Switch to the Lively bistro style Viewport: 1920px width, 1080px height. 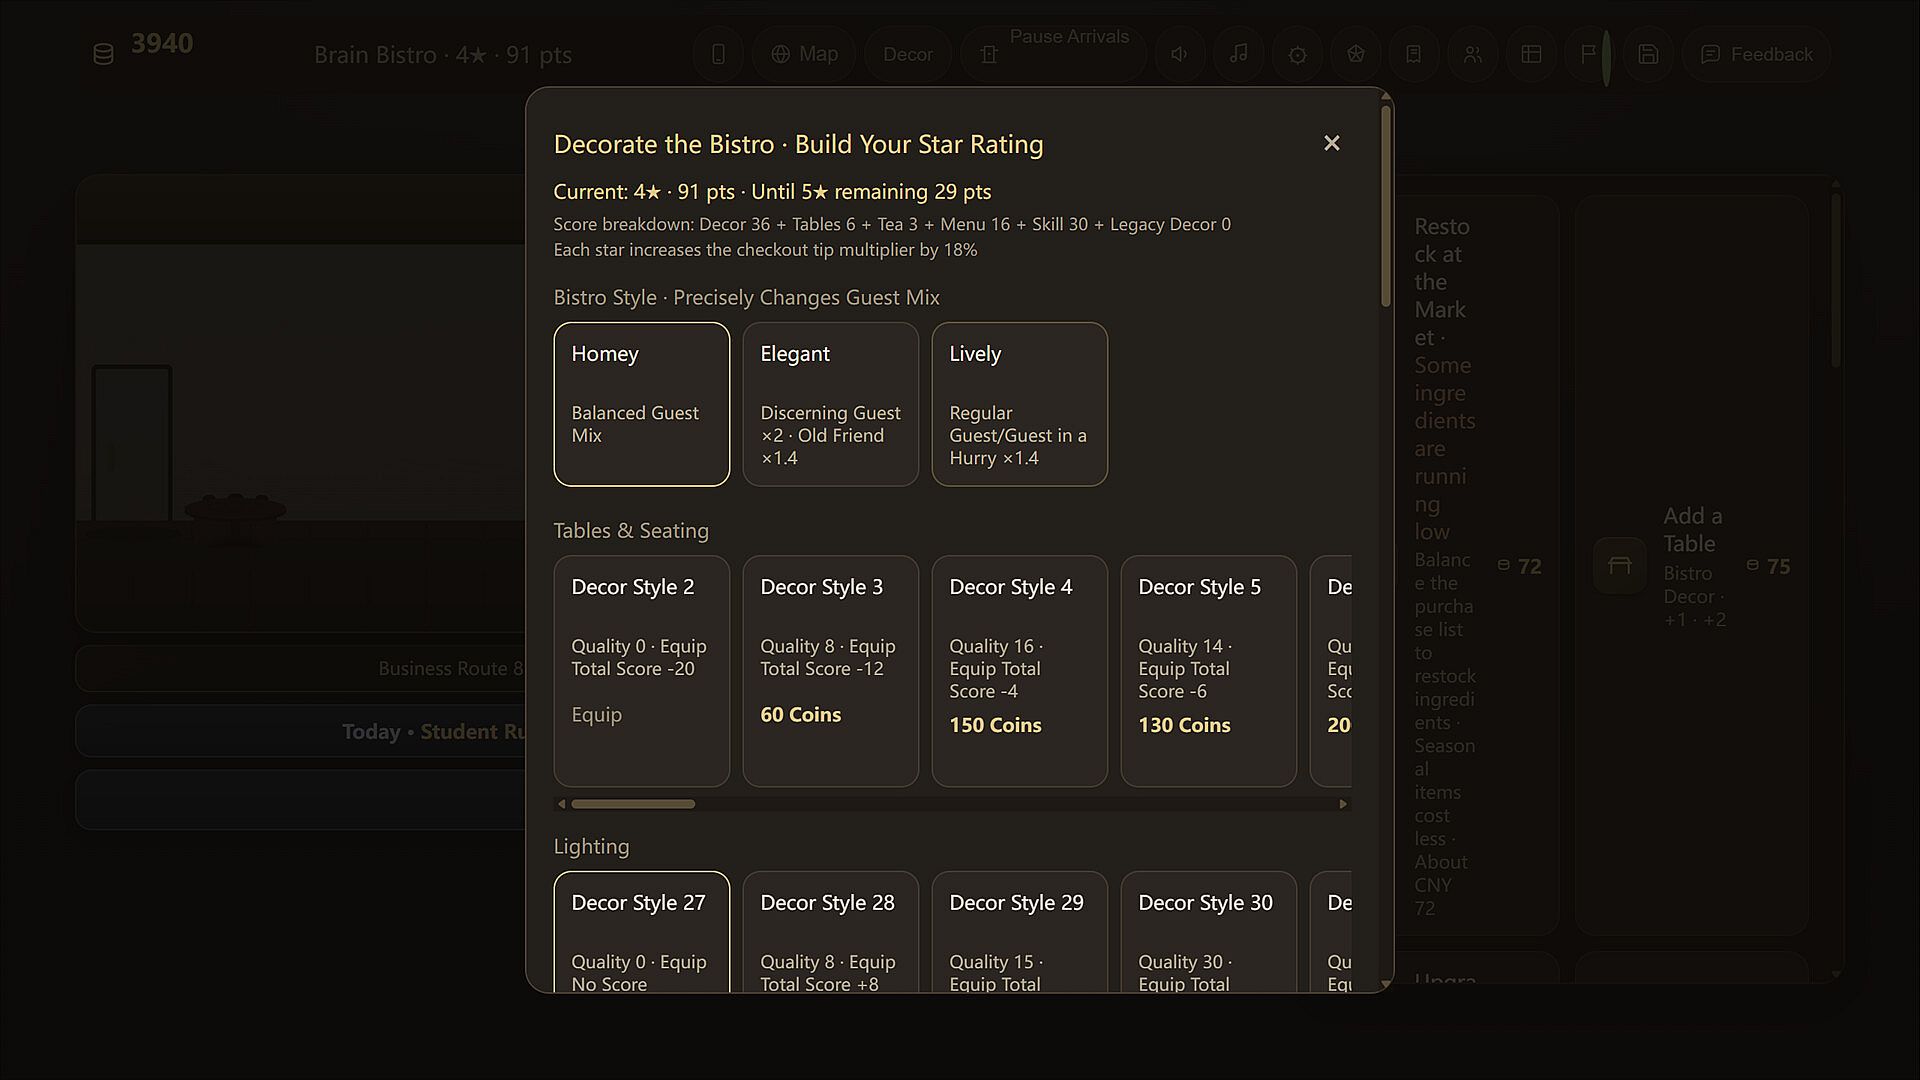click(x=1020, y=404)
